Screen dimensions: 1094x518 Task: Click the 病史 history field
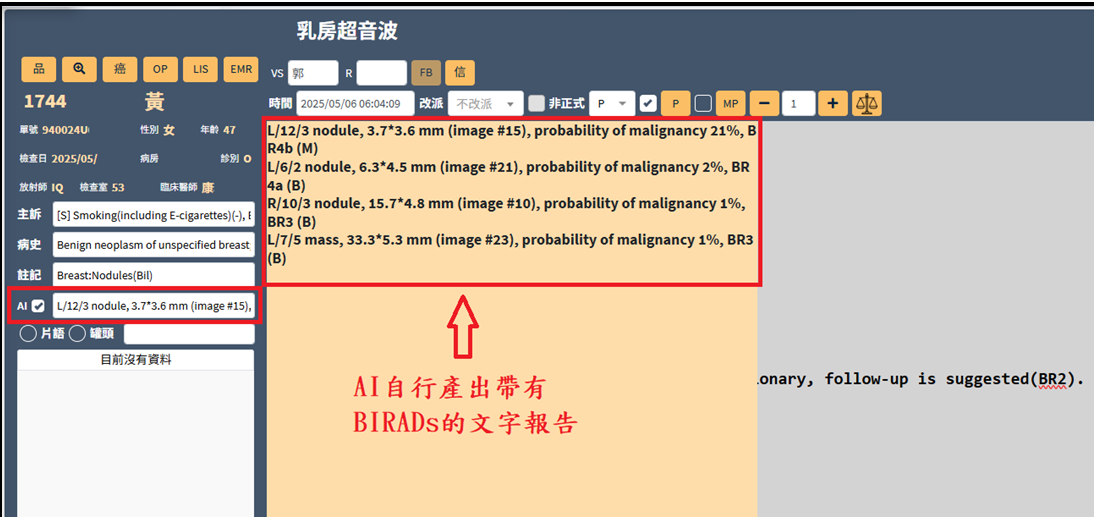(x=153, y=245)
